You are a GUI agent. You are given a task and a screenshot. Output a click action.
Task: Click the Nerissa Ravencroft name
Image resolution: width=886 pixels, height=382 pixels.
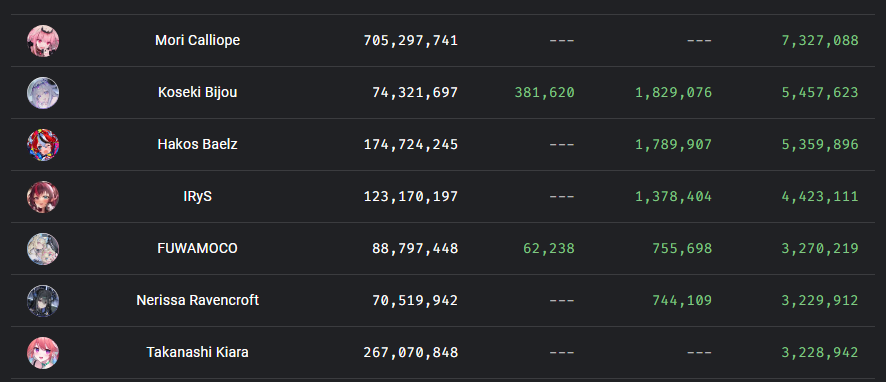(197, 301)
